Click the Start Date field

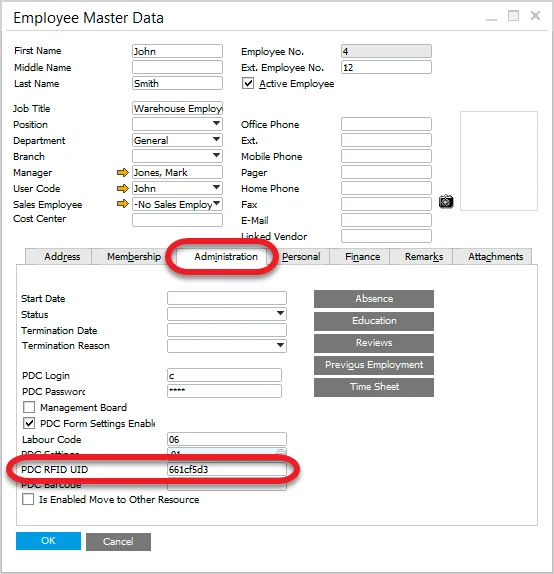(227, 298)
